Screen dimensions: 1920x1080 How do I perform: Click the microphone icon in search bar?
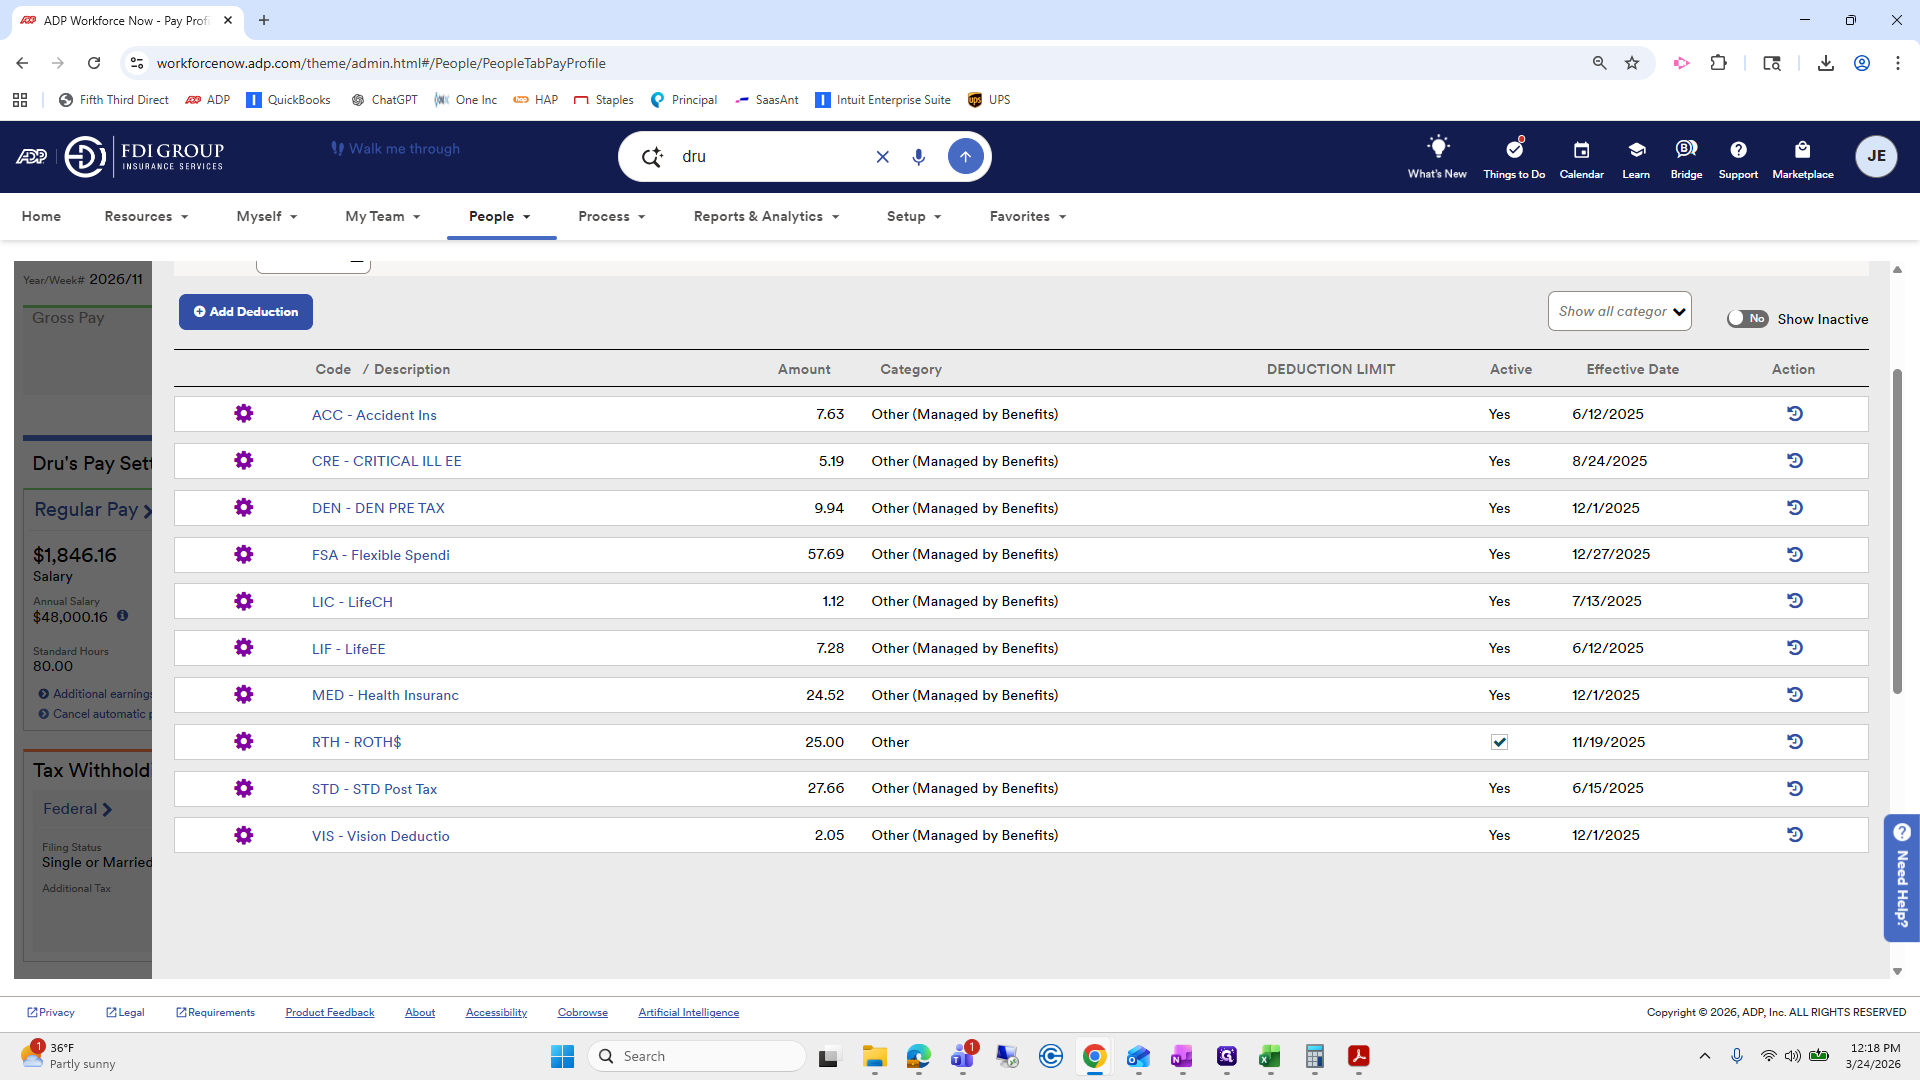pyautogui.click(x=918, y=157)
